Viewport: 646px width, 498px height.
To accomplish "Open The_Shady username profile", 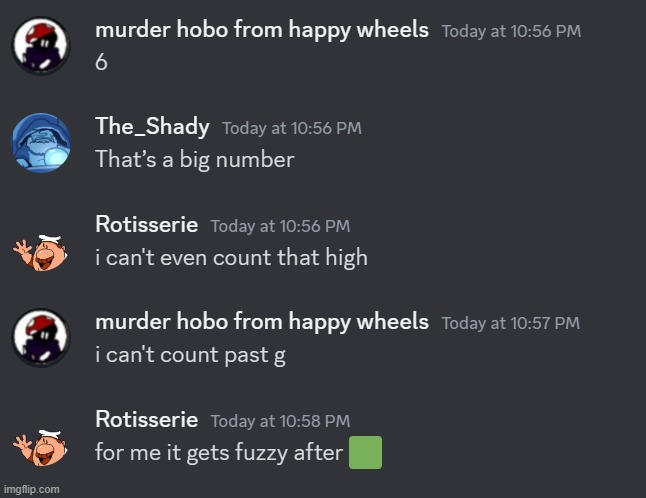I will coord(152,126).
